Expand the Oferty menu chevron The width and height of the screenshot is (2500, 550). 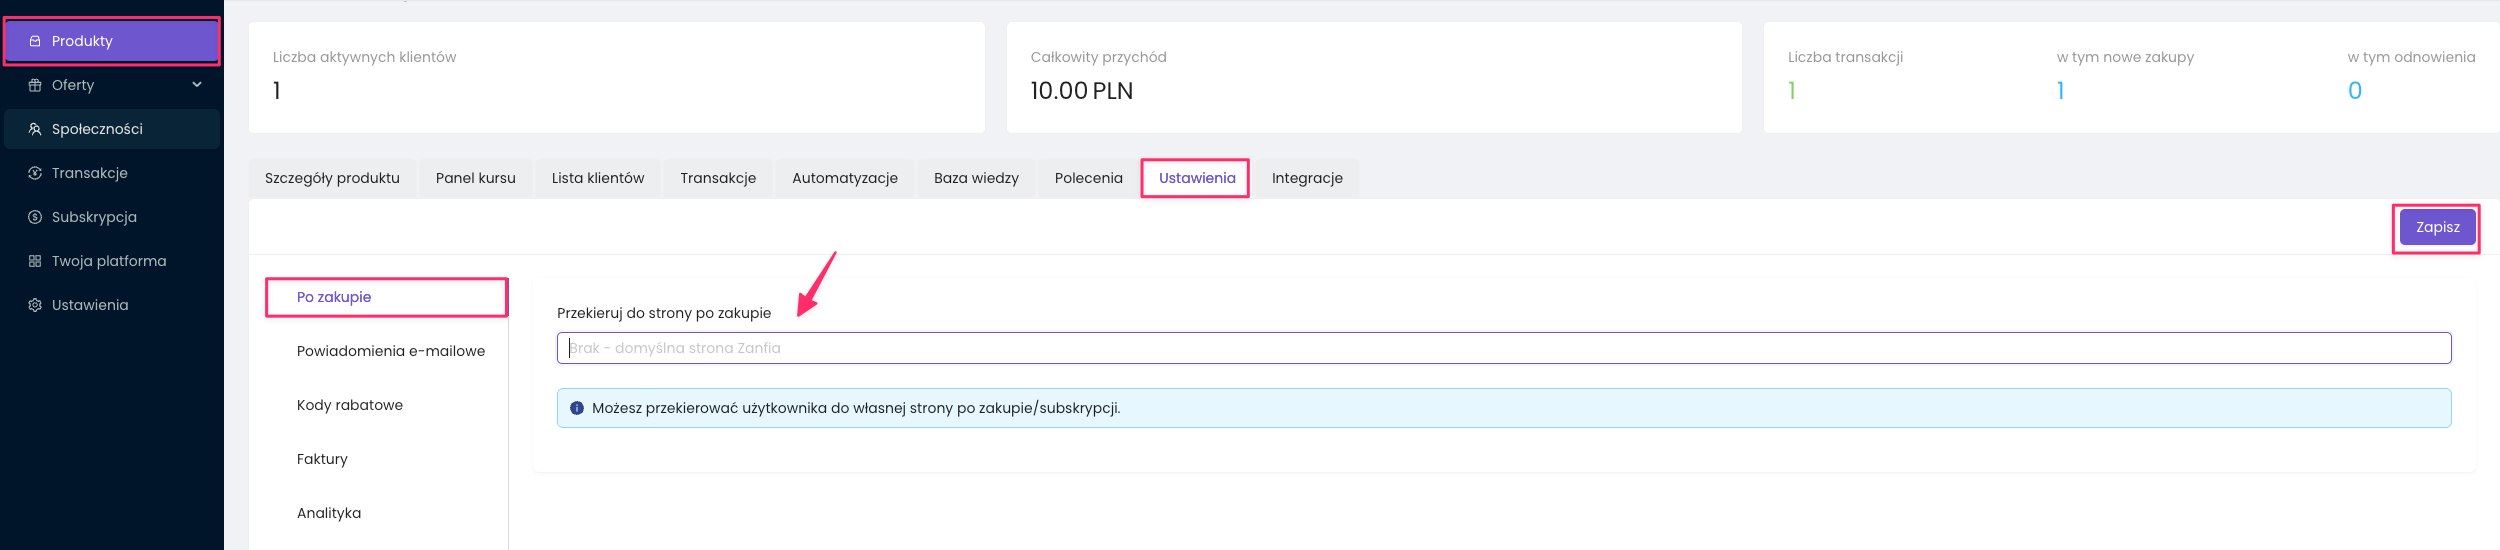click(197, 85)
